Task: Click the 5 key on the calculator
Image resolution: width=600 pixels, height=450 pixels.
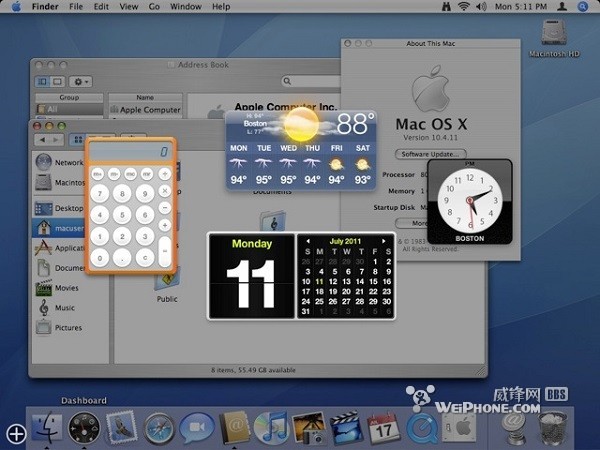Action: point(122,215)
